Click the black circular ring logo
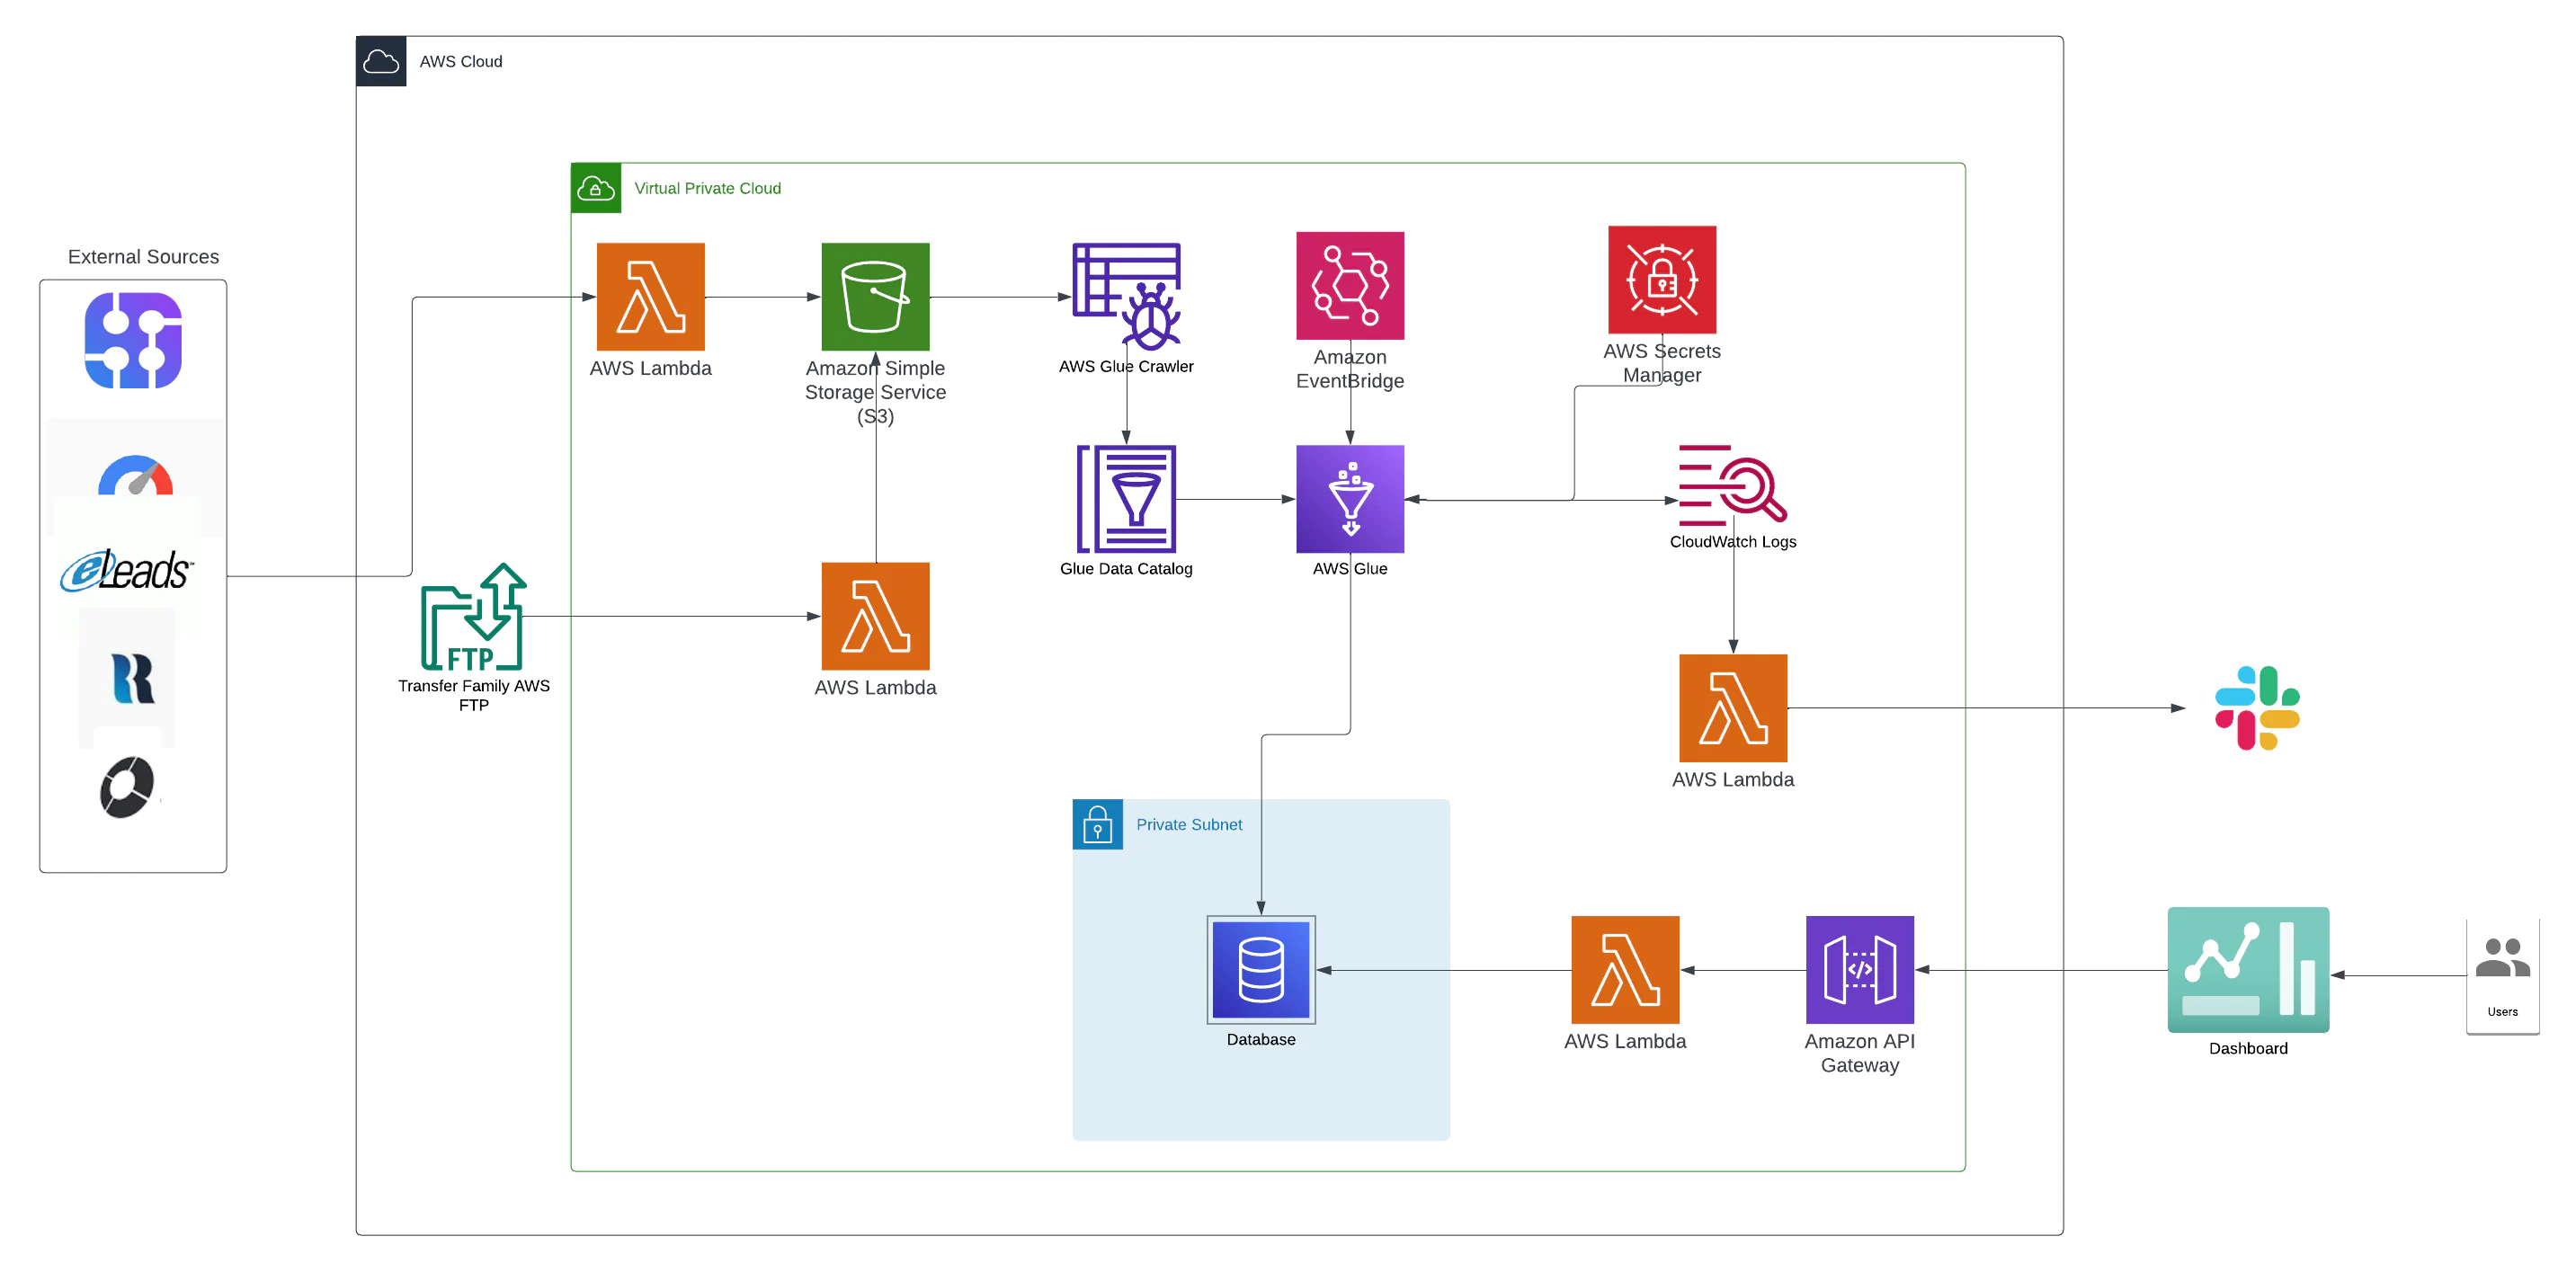The width and height of the screenshot is (2576, 1272). (128, 787)
